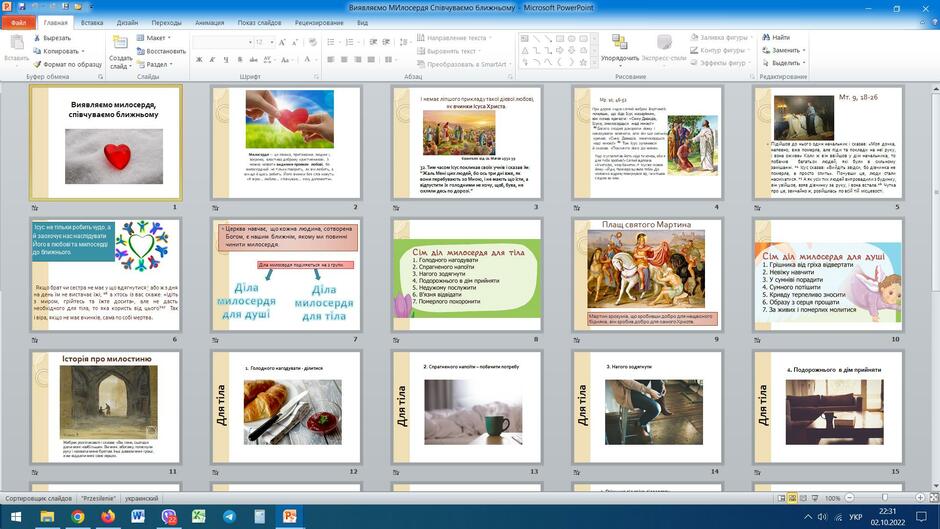Click the Заменить icon in editing group
Viewport: 940px width, 529px height.
[766, 50]
